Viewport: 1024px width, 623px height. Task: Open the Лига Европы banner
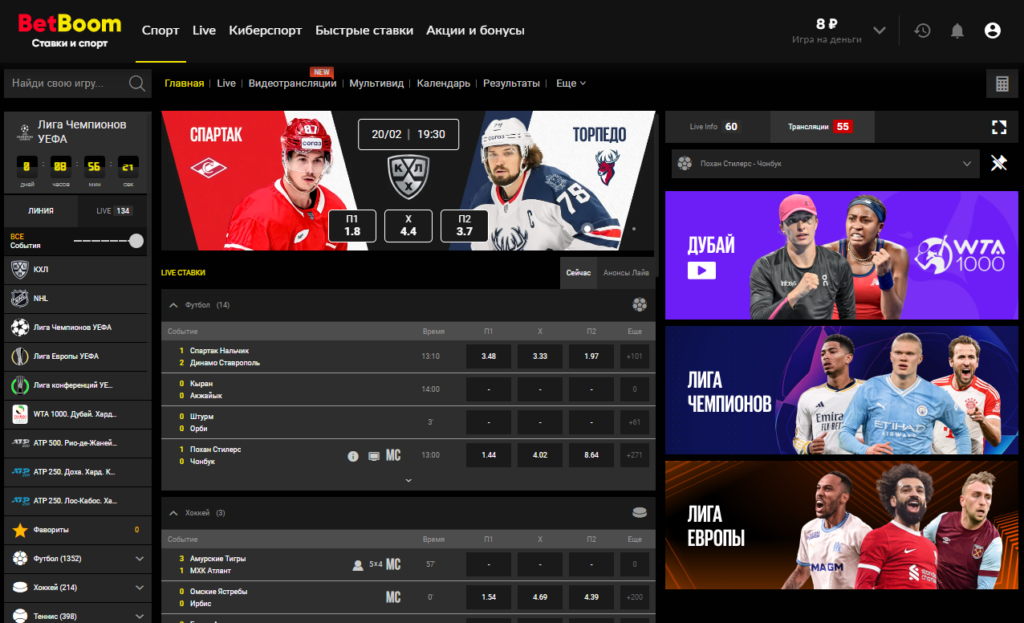click(841, 525)
